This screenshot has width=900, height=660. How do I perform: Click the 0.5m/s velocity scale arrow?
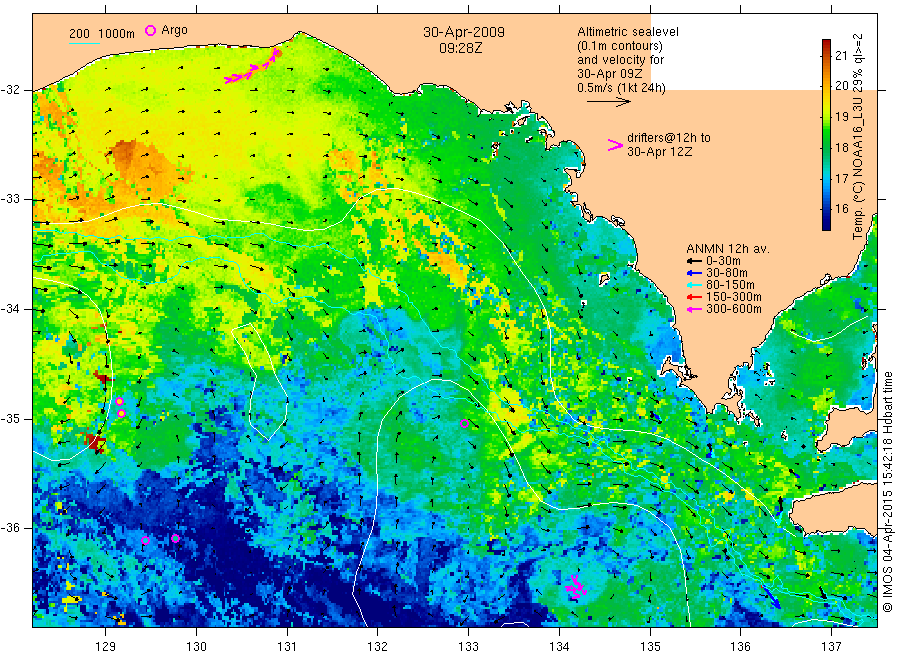click(x=608, y=102)
